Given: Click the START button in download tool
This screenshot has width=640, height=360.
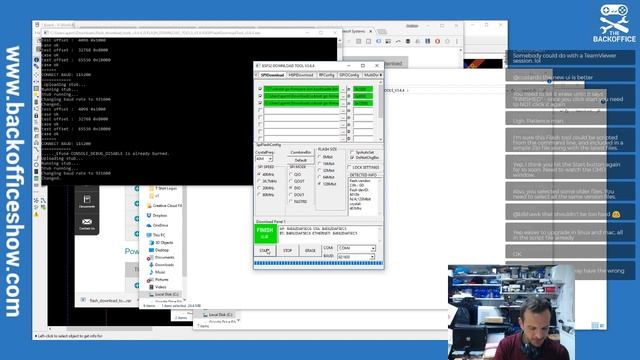Looking at the screenshot, I should tap(264, 251).
